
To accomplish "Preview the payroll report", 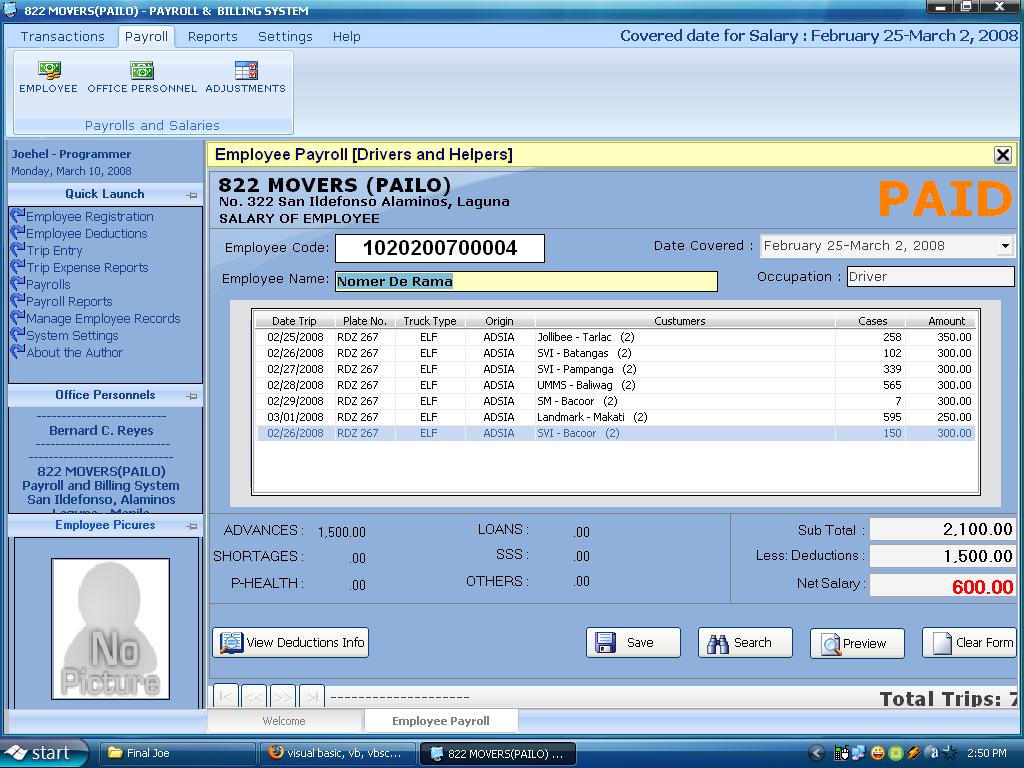I will click(857, 643).
